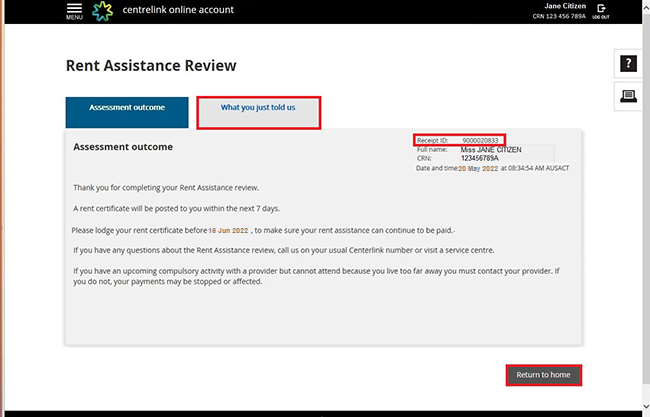Click the header CRN 123 456 789A text
Image resolution: width=650 pixels, height=417 pixels.
[x=559, y=16]
